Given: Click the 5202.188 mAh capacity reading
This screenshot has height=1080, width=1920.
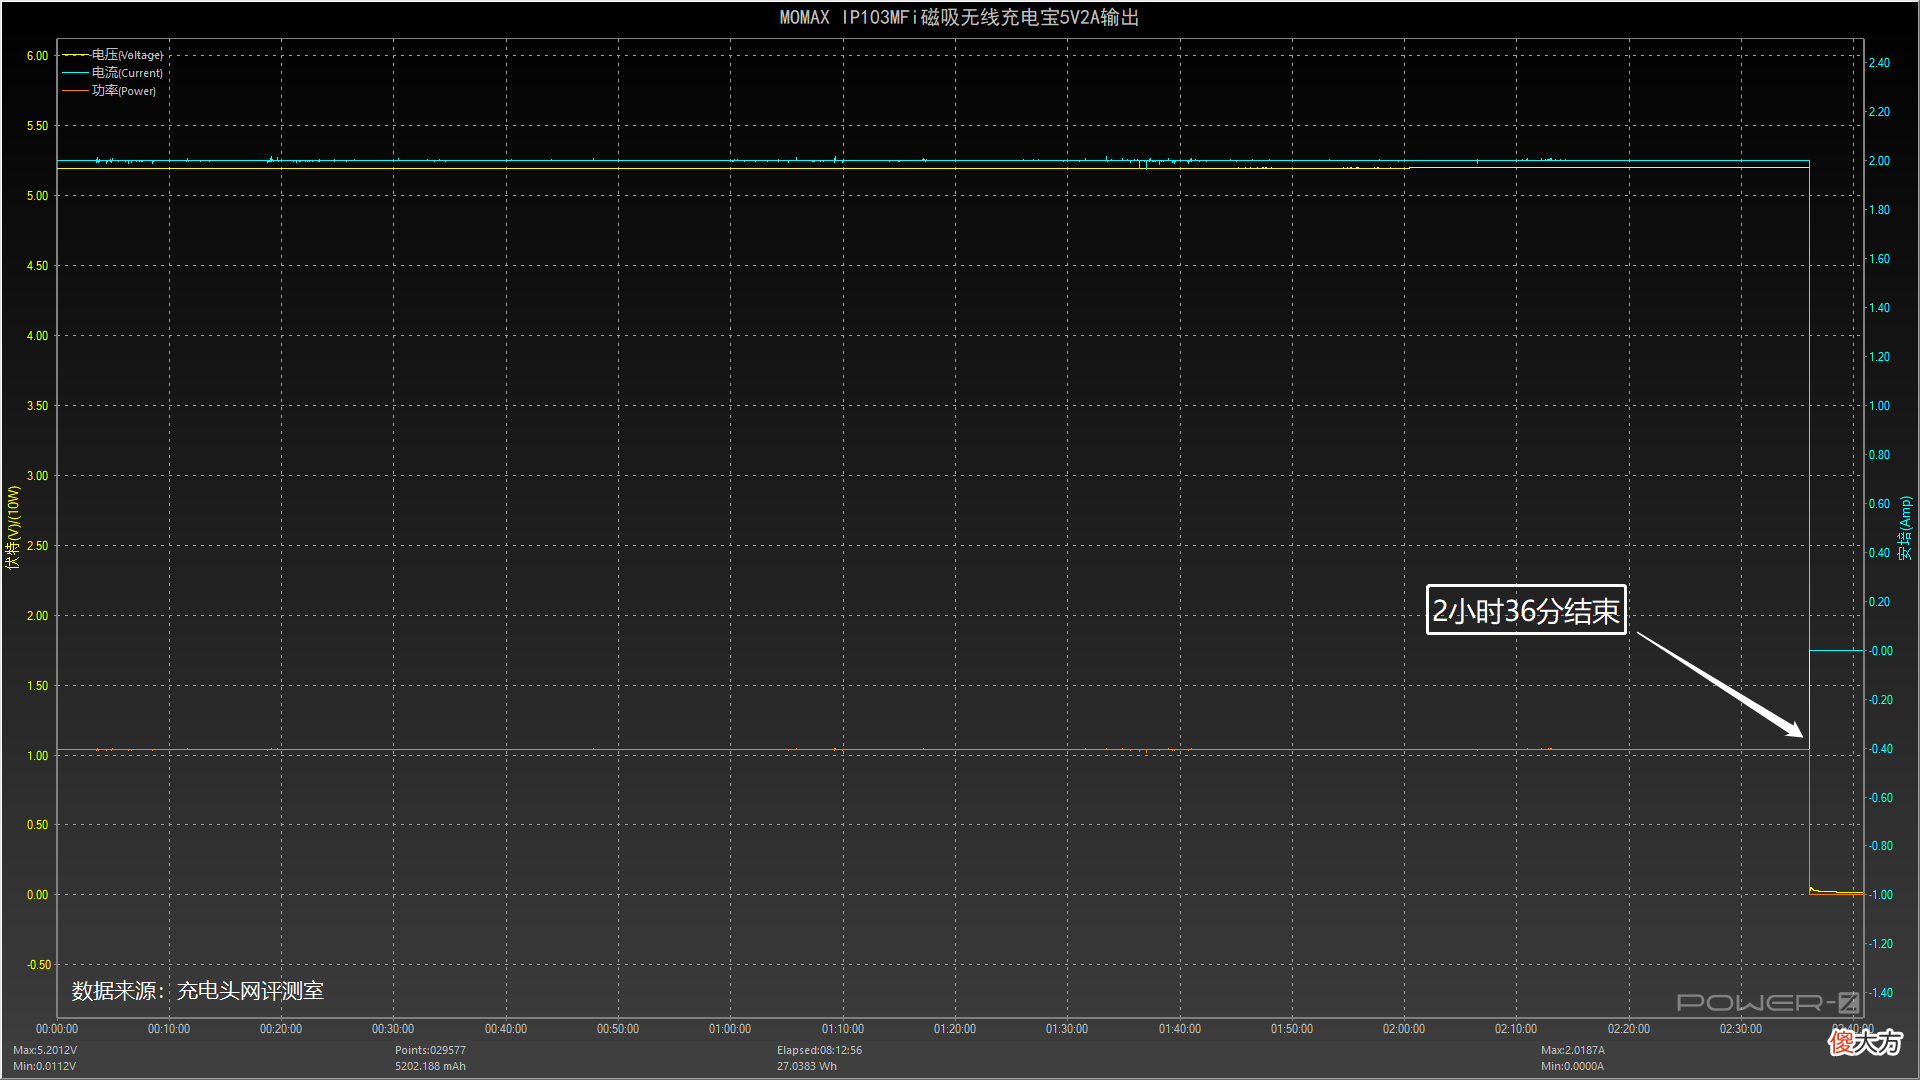Looking at the screenshot, I should click(x=430, y=1066).
